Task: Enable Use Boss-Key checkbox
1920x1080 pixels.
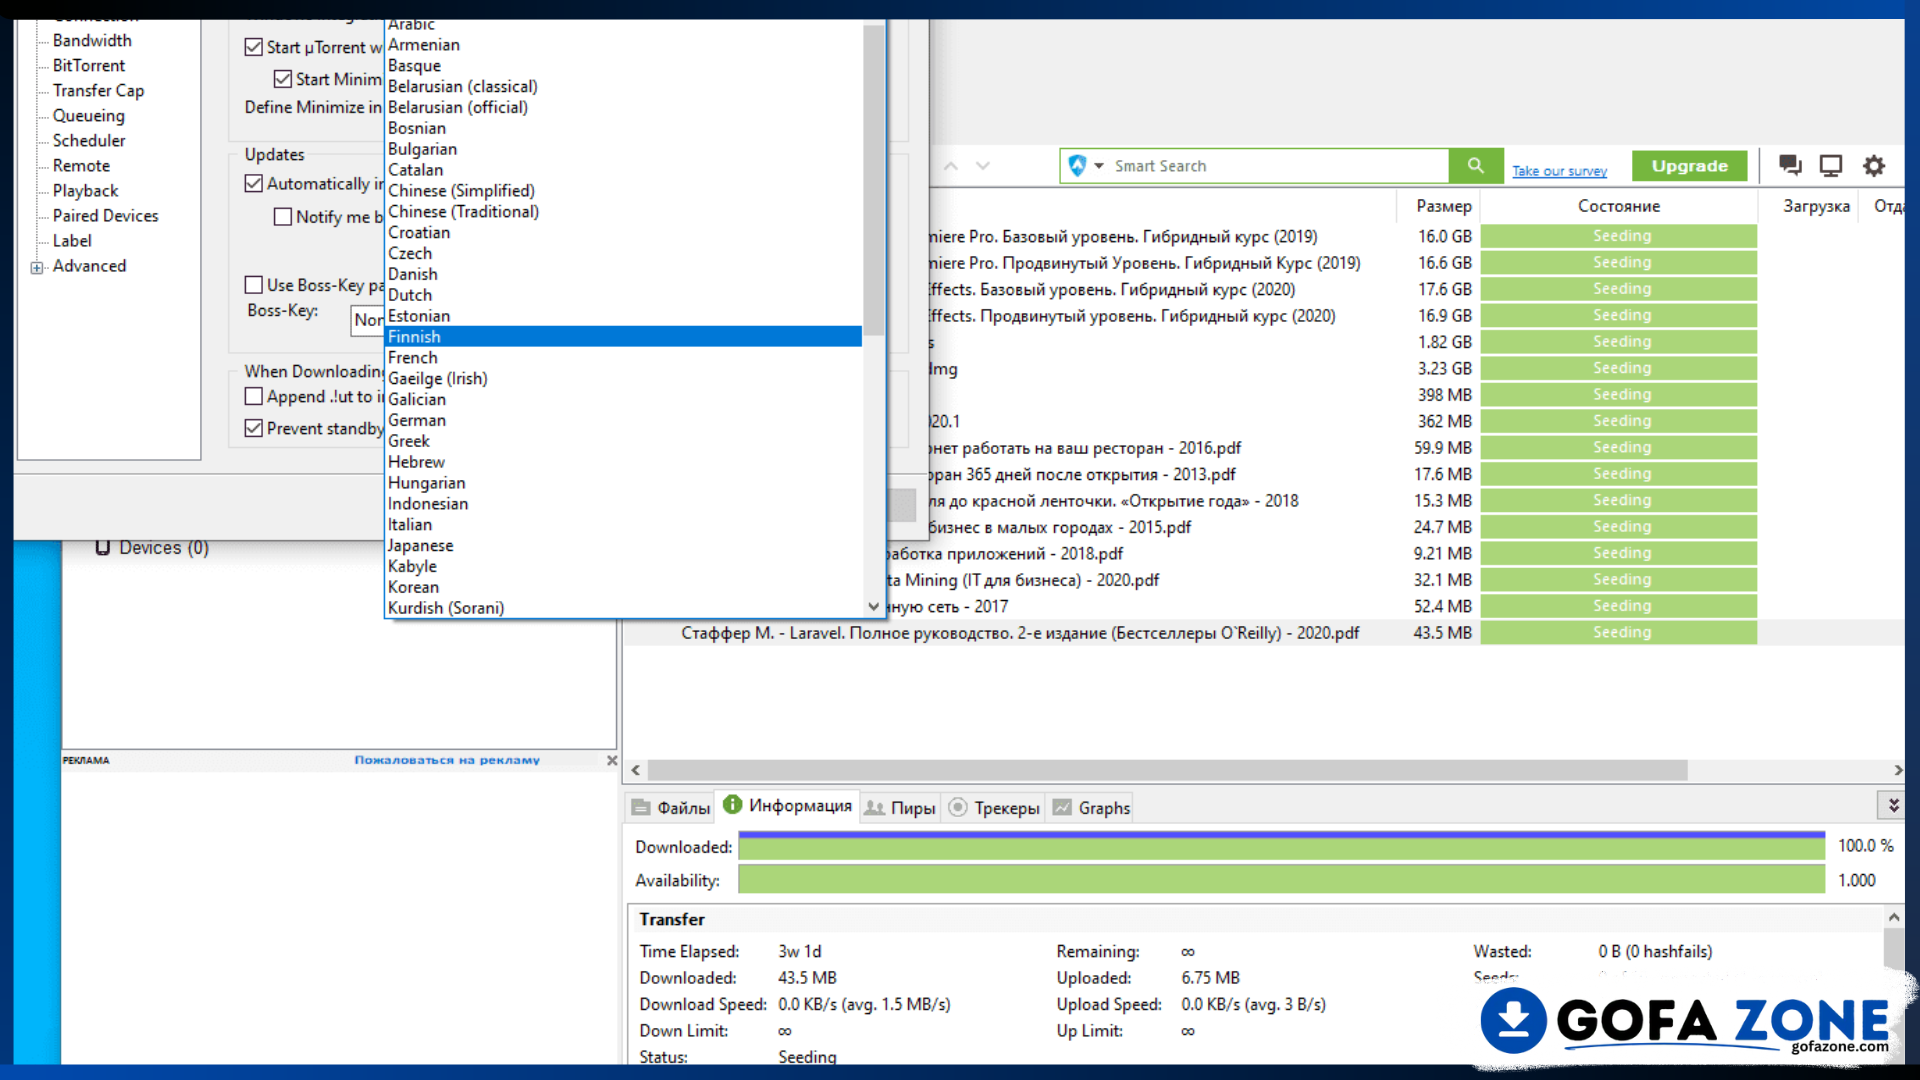Action: tap(254, 285)
